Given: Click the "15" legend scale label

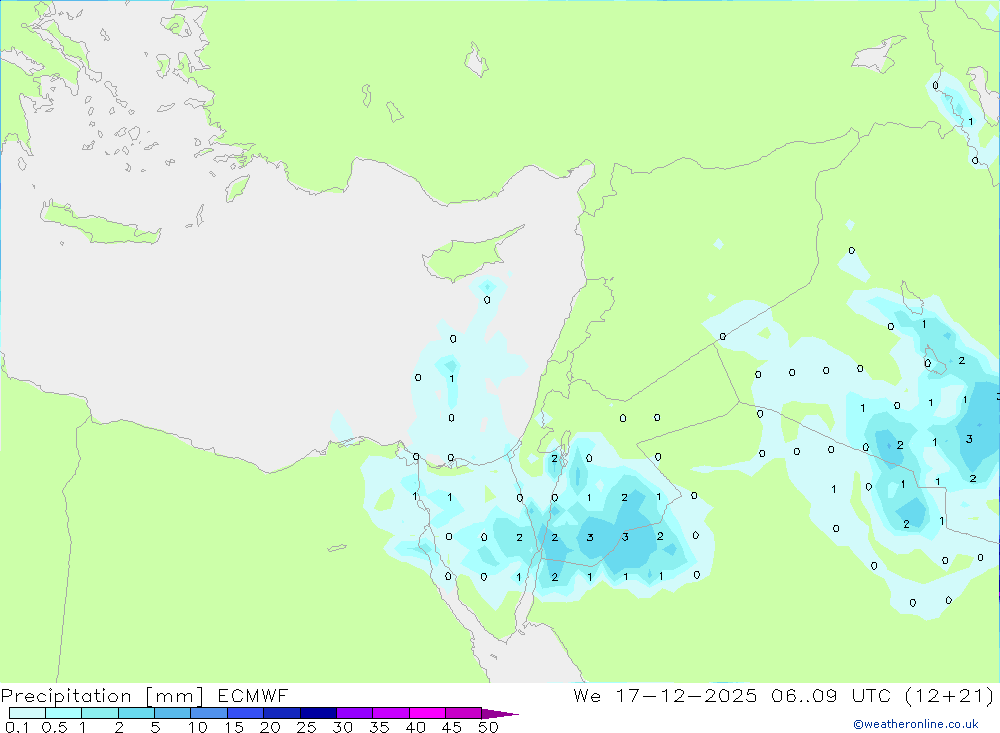Looking at the screenshot, I should pos(234,727).
